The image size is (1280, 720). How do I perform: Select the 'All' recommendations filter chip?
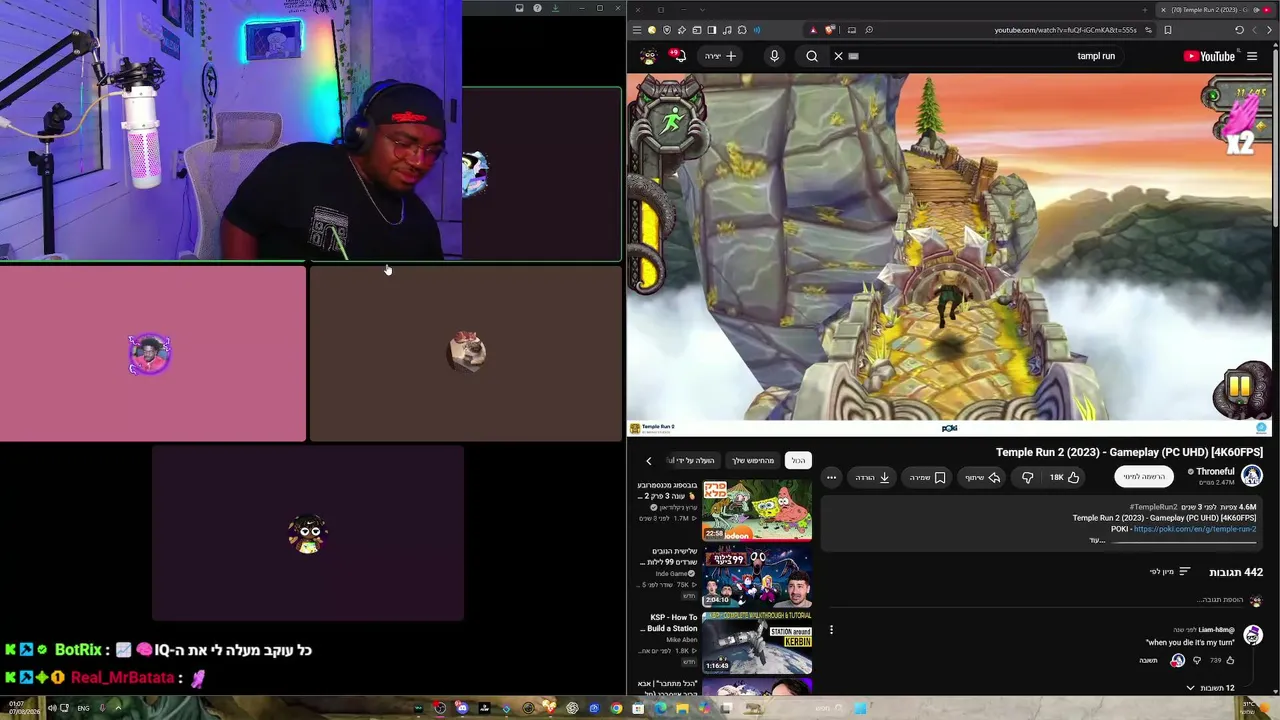pos(798,461)
